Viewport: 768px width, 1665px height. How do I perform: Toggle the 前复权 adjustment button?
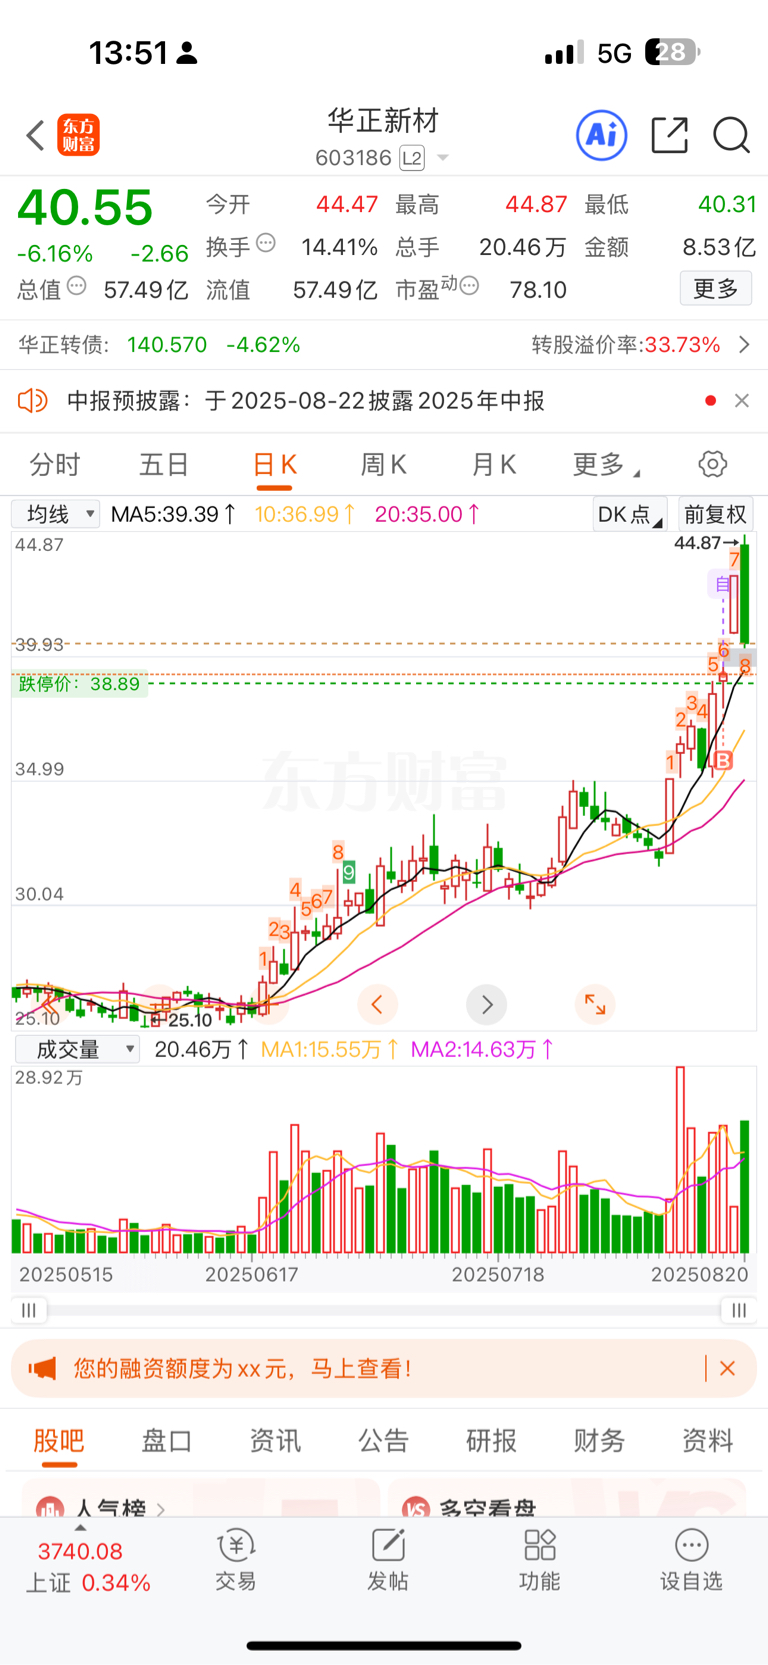pos(715,514)
